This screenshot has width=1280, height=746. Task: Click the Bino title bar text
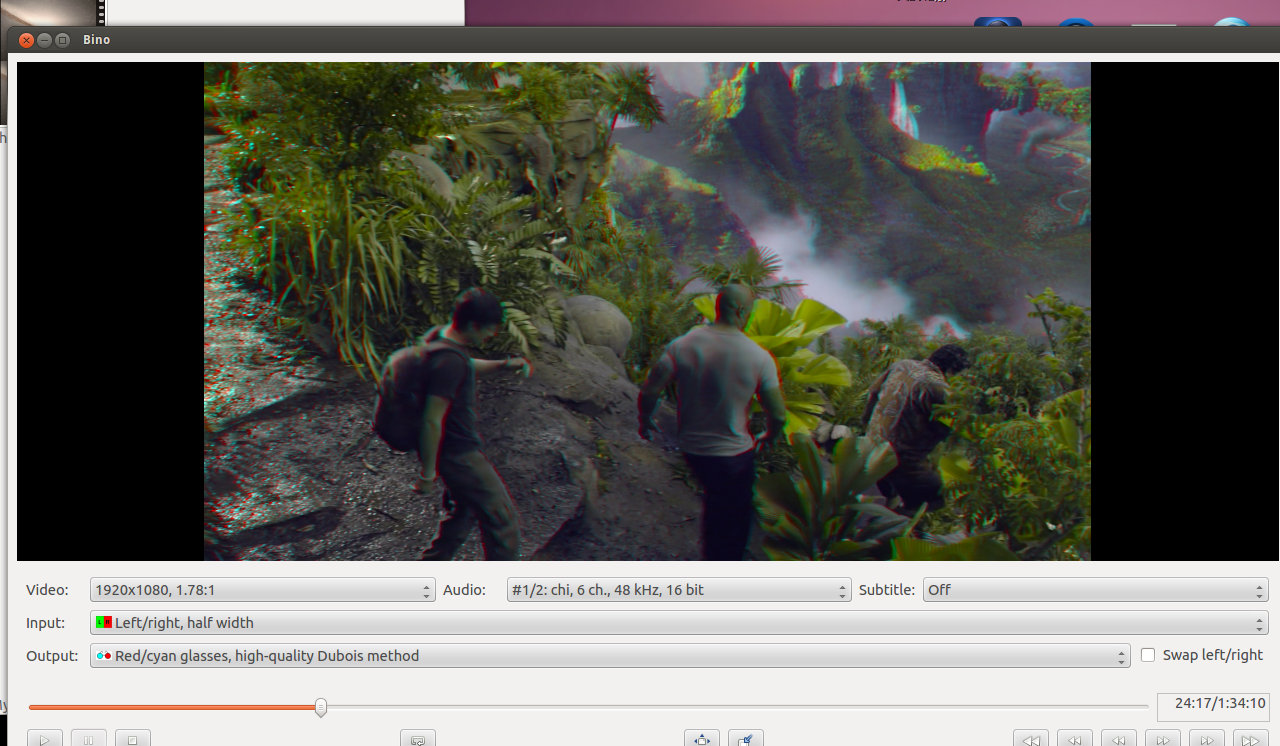[97, 40]
